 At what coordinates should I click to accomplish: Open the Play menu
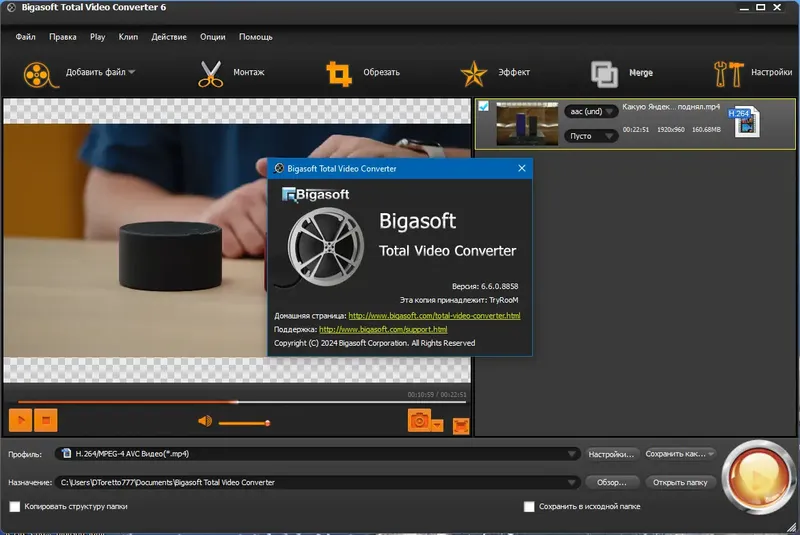point(97,37)
